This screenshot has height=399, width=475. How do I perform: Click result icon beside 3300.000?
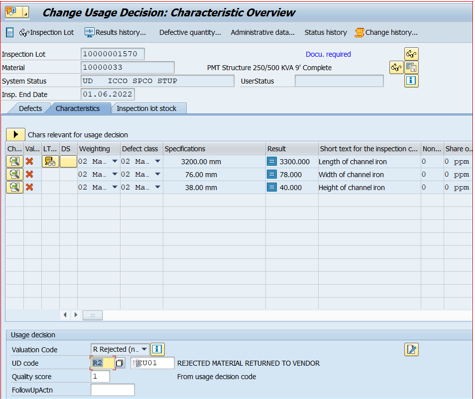pyautogui.click(x=272, y=162)
